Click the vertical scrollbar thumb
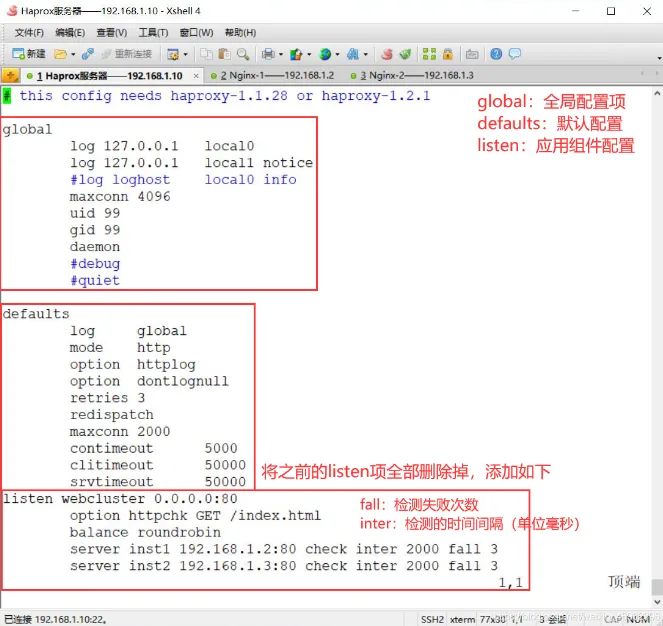 657,587
